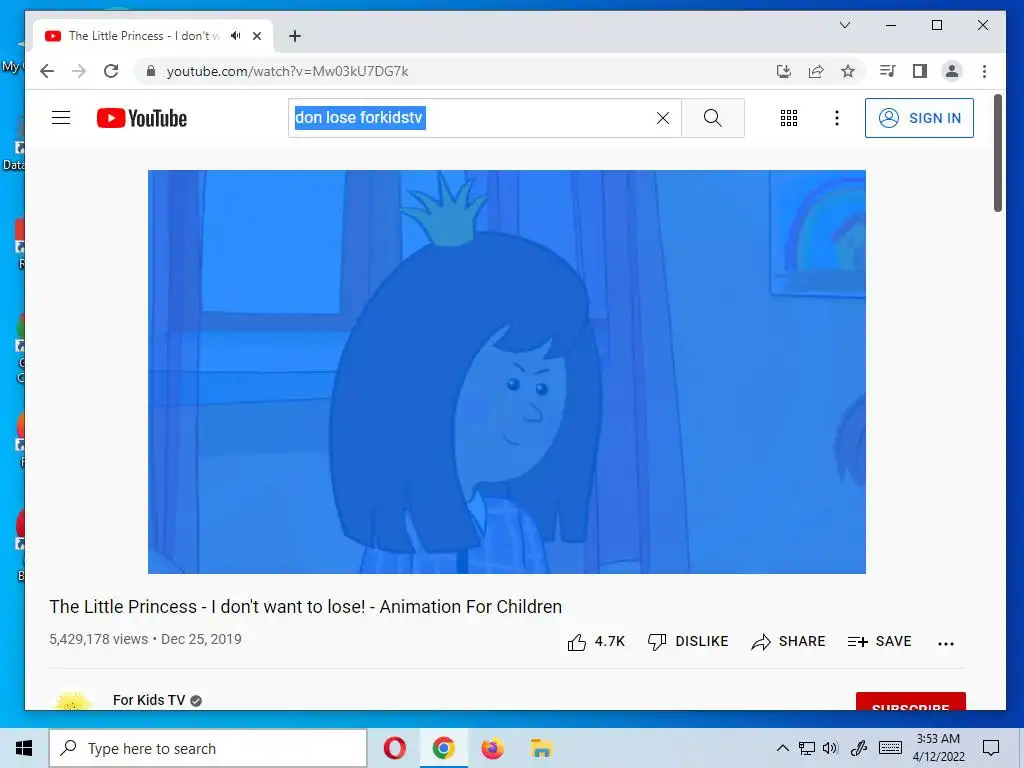Image resolution: width=1024 pixels, height=768 pixels.
Task: Click the video title text
Action: coord(306,607)
